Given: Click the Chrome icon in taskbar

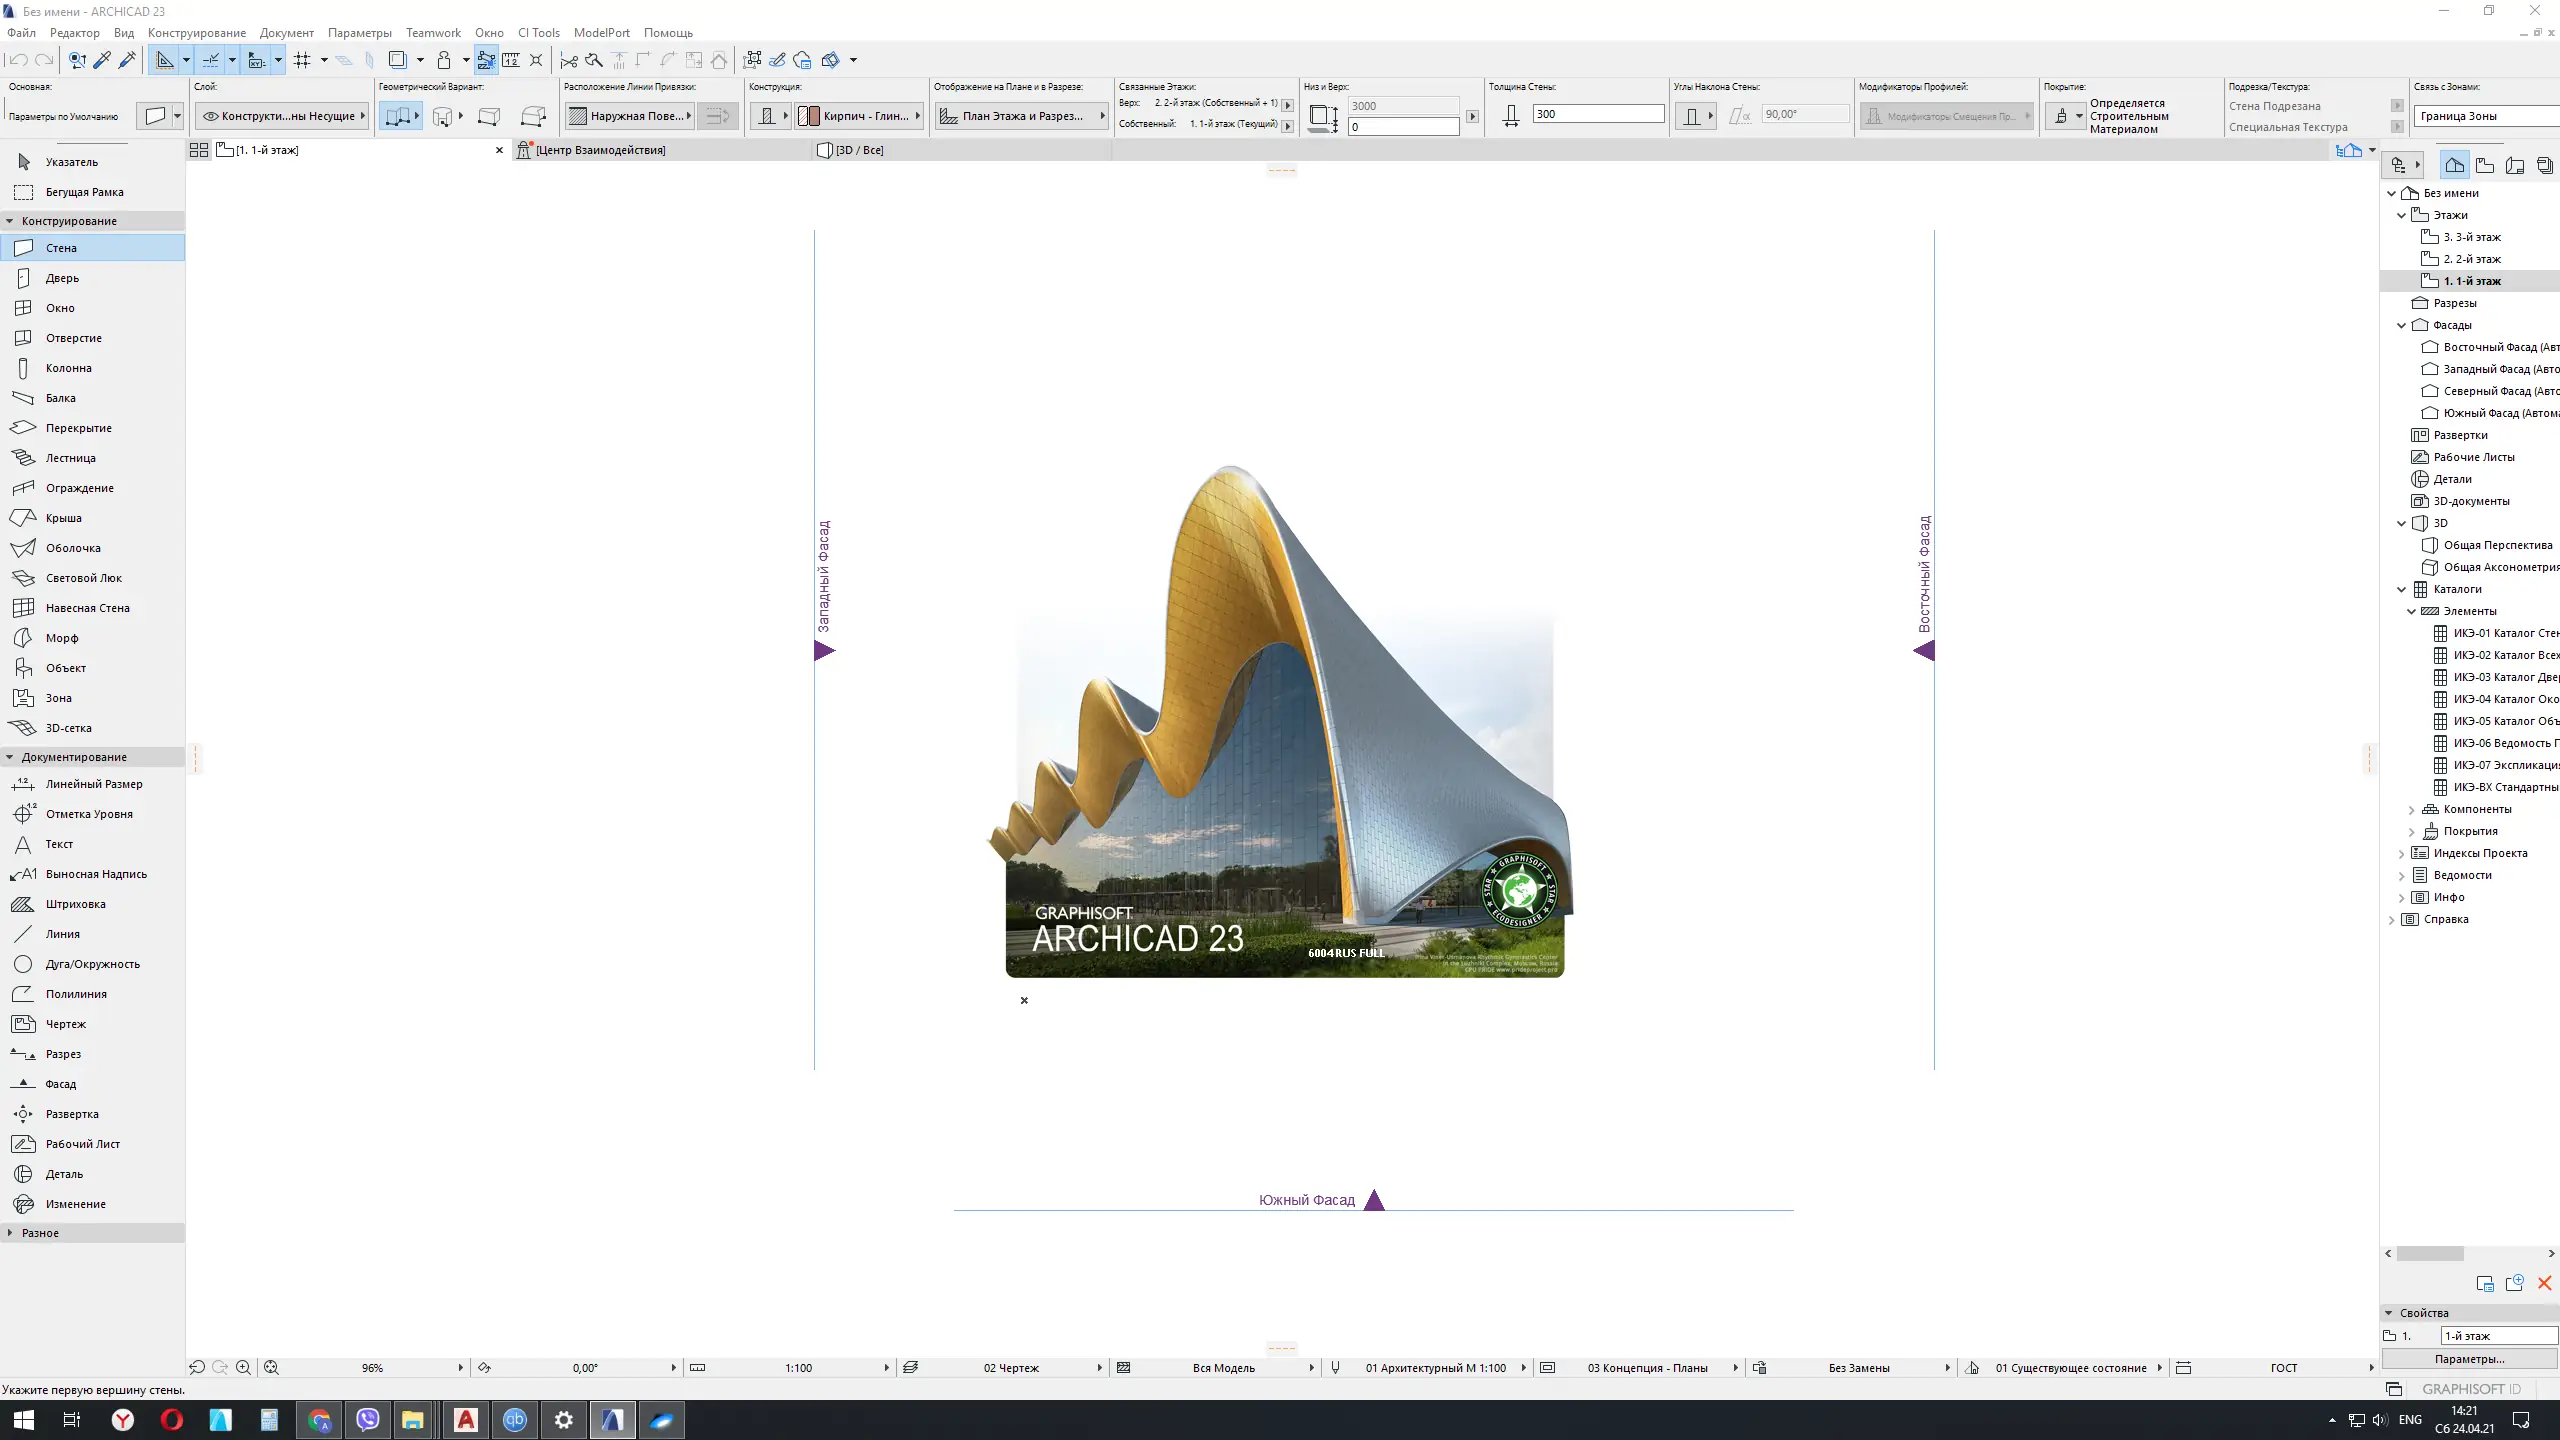Looking at the screenshot, I should (319, 1420).
